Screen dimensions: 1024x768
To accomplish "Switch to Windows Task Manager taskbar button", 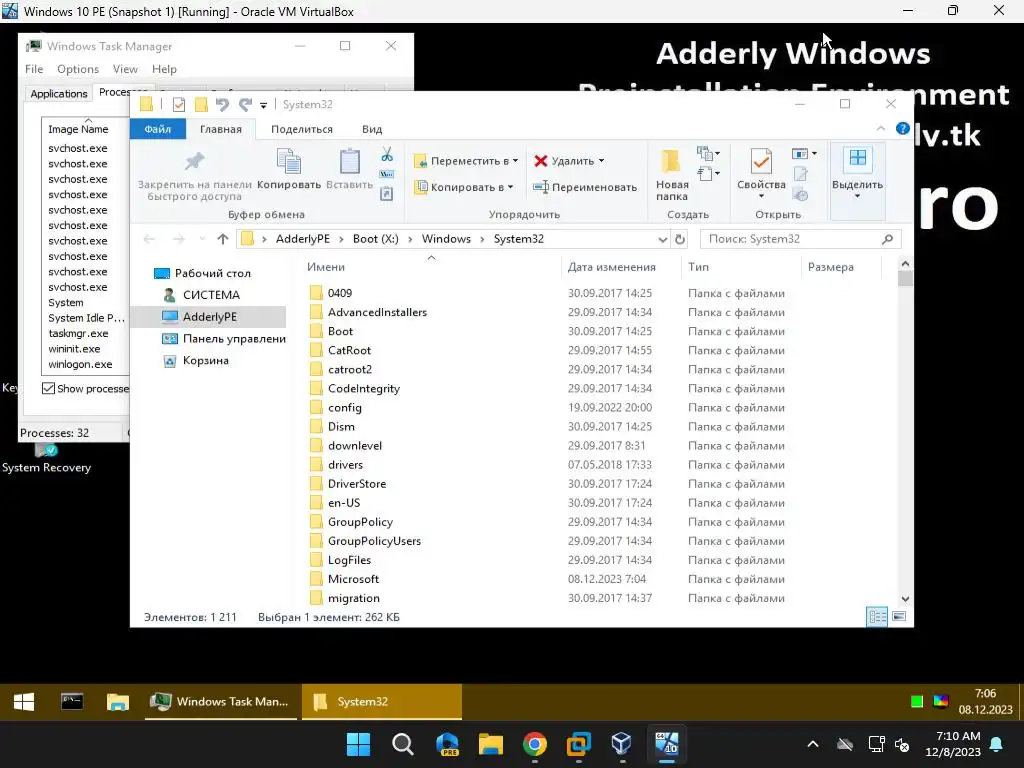I will click(x=223, y=702).
